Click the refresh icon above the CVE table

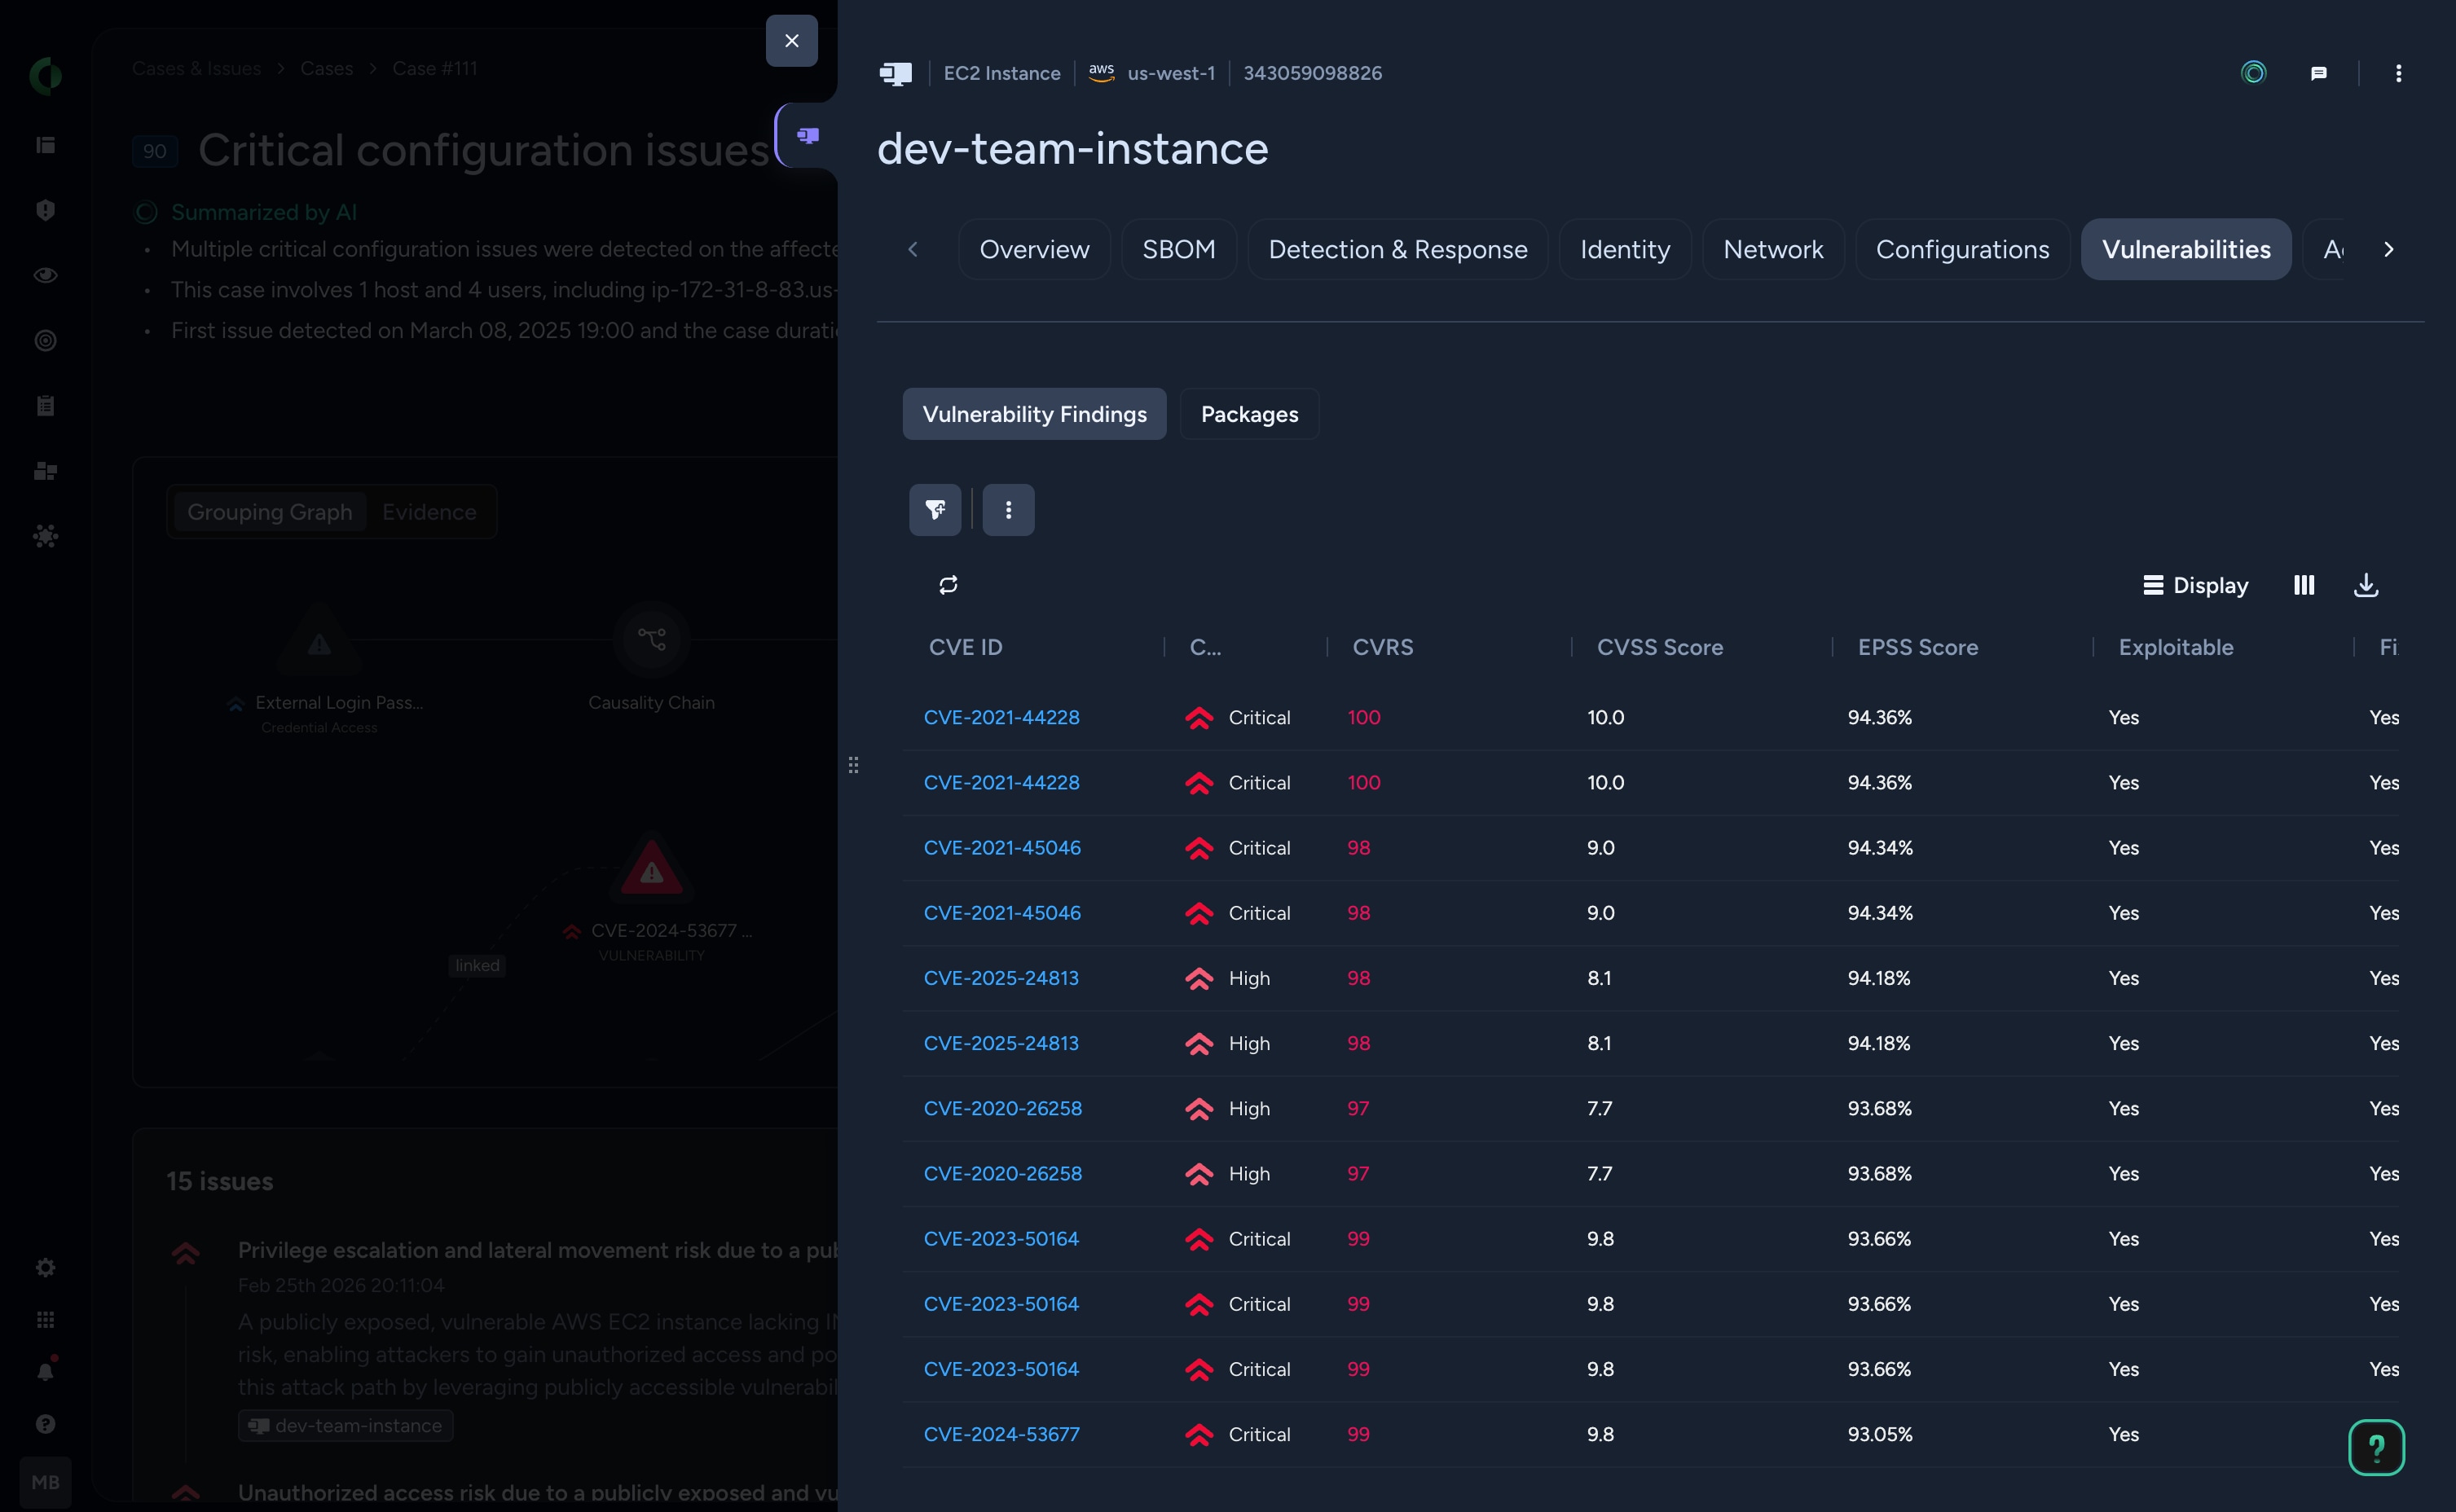pyautogui.click(x=948, y=585)
